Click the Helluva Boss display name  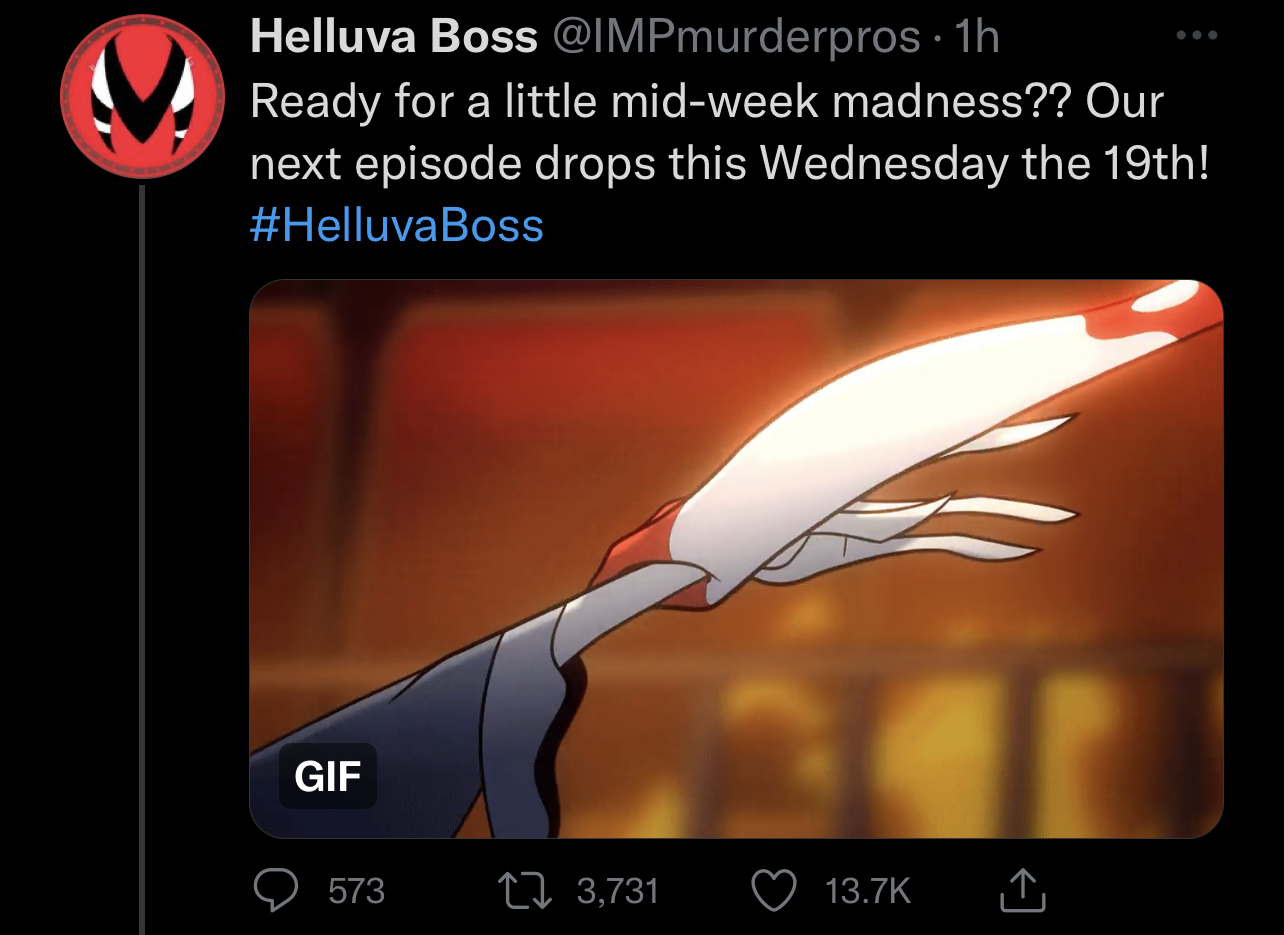(394, 39)
